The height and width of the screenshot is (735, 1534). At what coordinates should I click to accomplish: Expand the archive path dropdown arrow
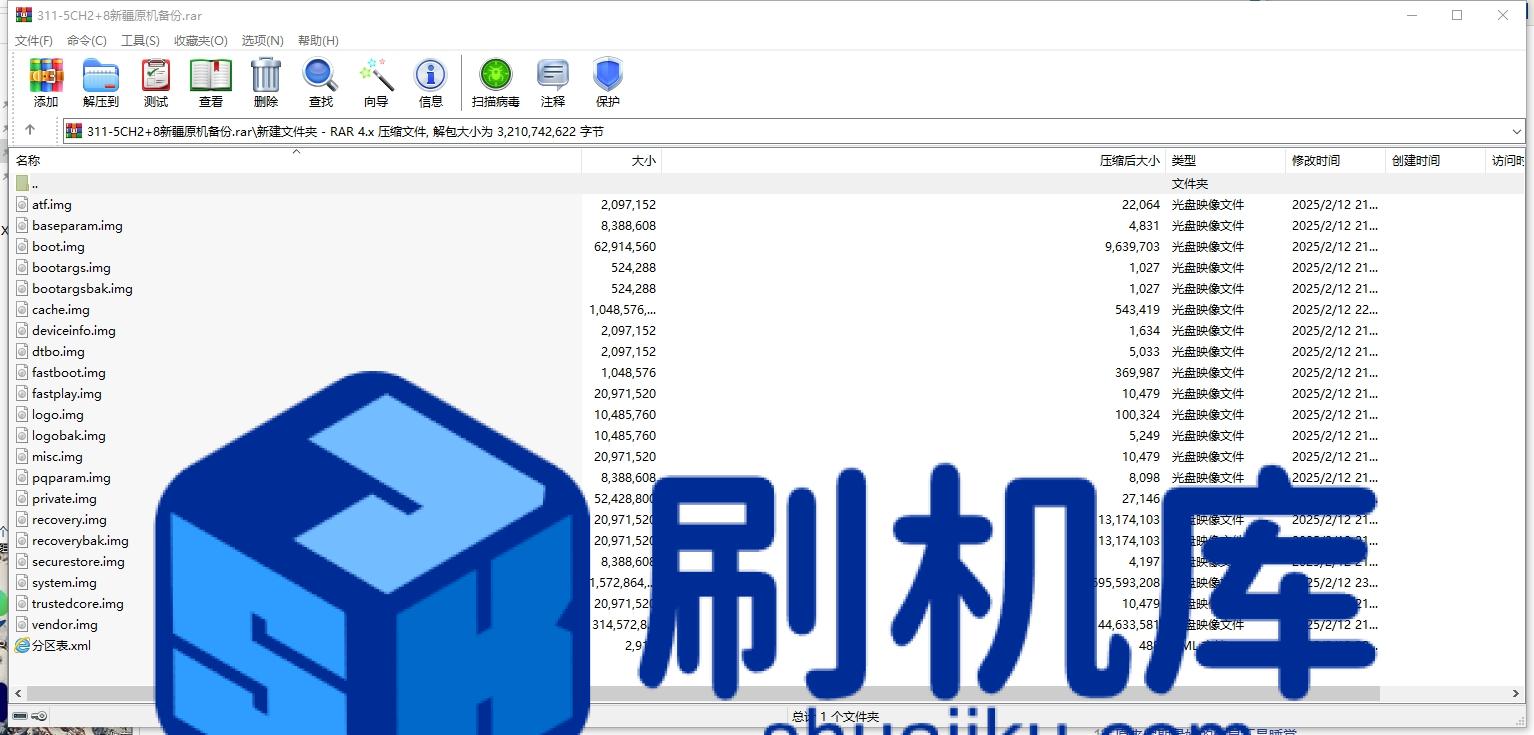click(x=1517, y=131)
